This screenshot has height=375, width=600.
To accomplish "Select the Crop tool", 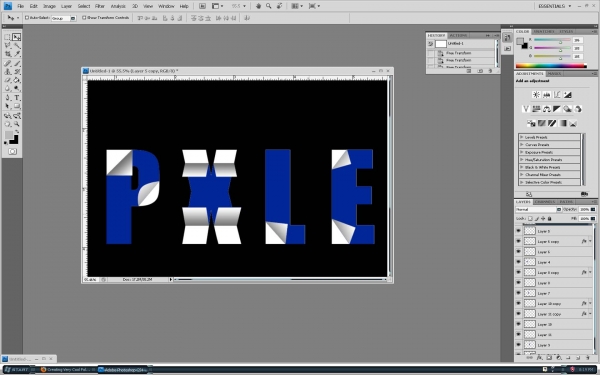I will 7,54.
